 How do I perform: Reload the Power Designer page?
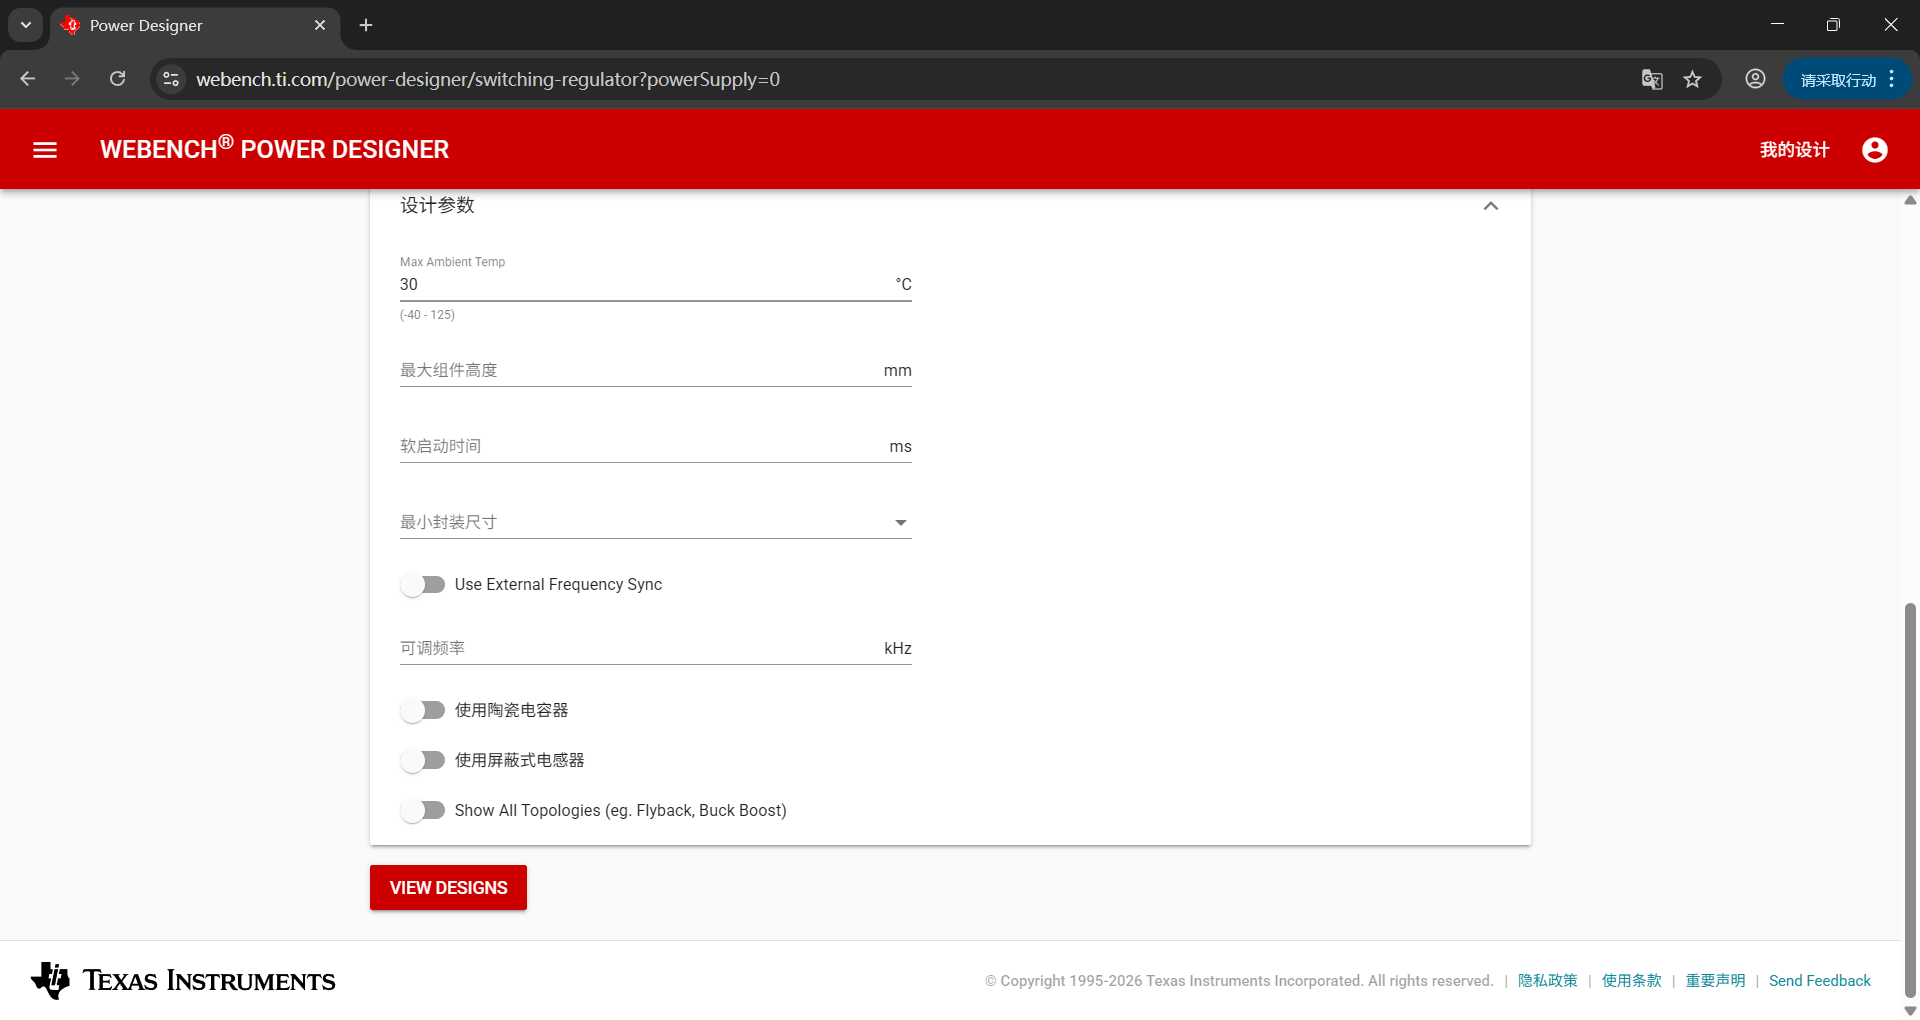(x=118, y=79)
